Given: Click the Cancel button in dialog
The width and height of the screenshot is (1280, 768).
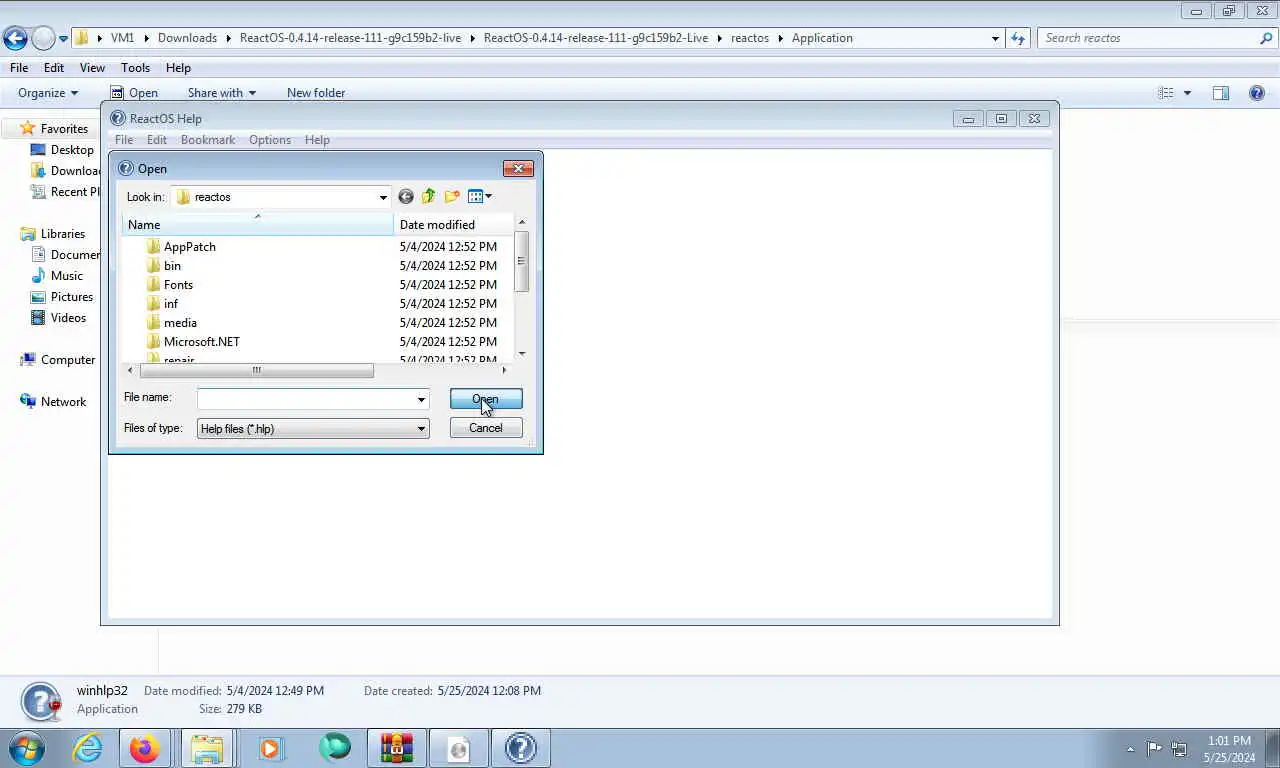Looking at the screenshot, I should [x=486, y=428].
